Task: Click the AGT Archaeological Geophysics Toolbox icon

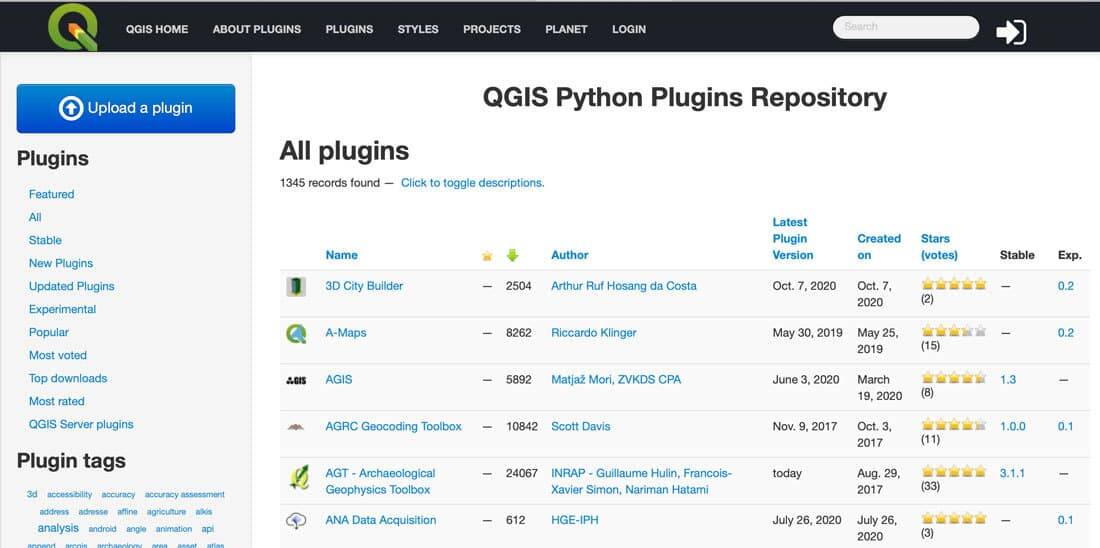Action: pyautogui.click(x=298, y=477)
